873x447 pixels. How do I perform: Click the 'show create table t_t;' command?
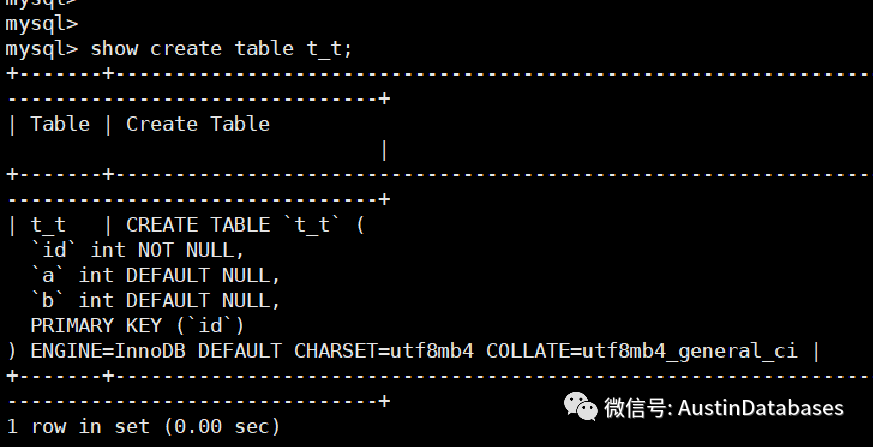click(221, 48)
